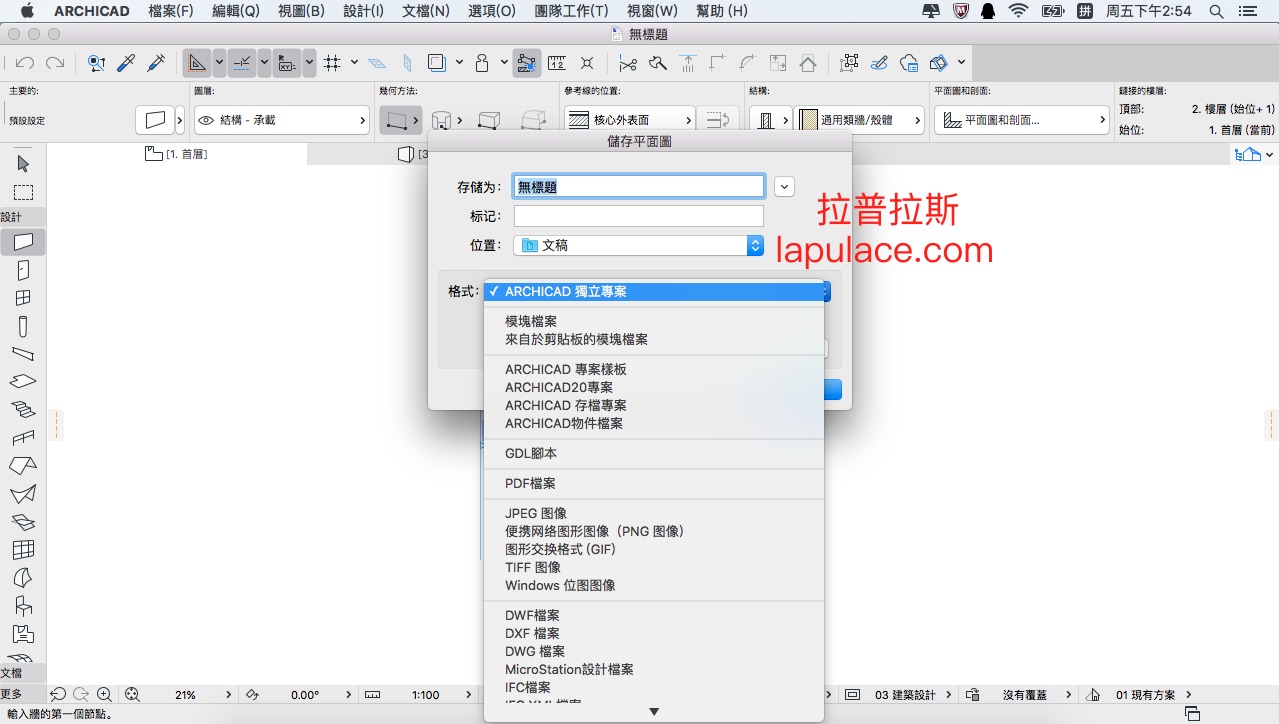Viewport: 1279px width, 724px height.
Task: Click the Trim scissors icon in toolbar
Action: click(x=628, y=63)
